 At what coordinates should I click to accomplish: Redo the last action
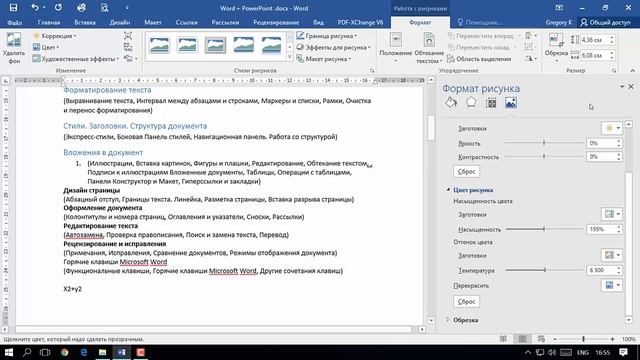tap(58, 8)
